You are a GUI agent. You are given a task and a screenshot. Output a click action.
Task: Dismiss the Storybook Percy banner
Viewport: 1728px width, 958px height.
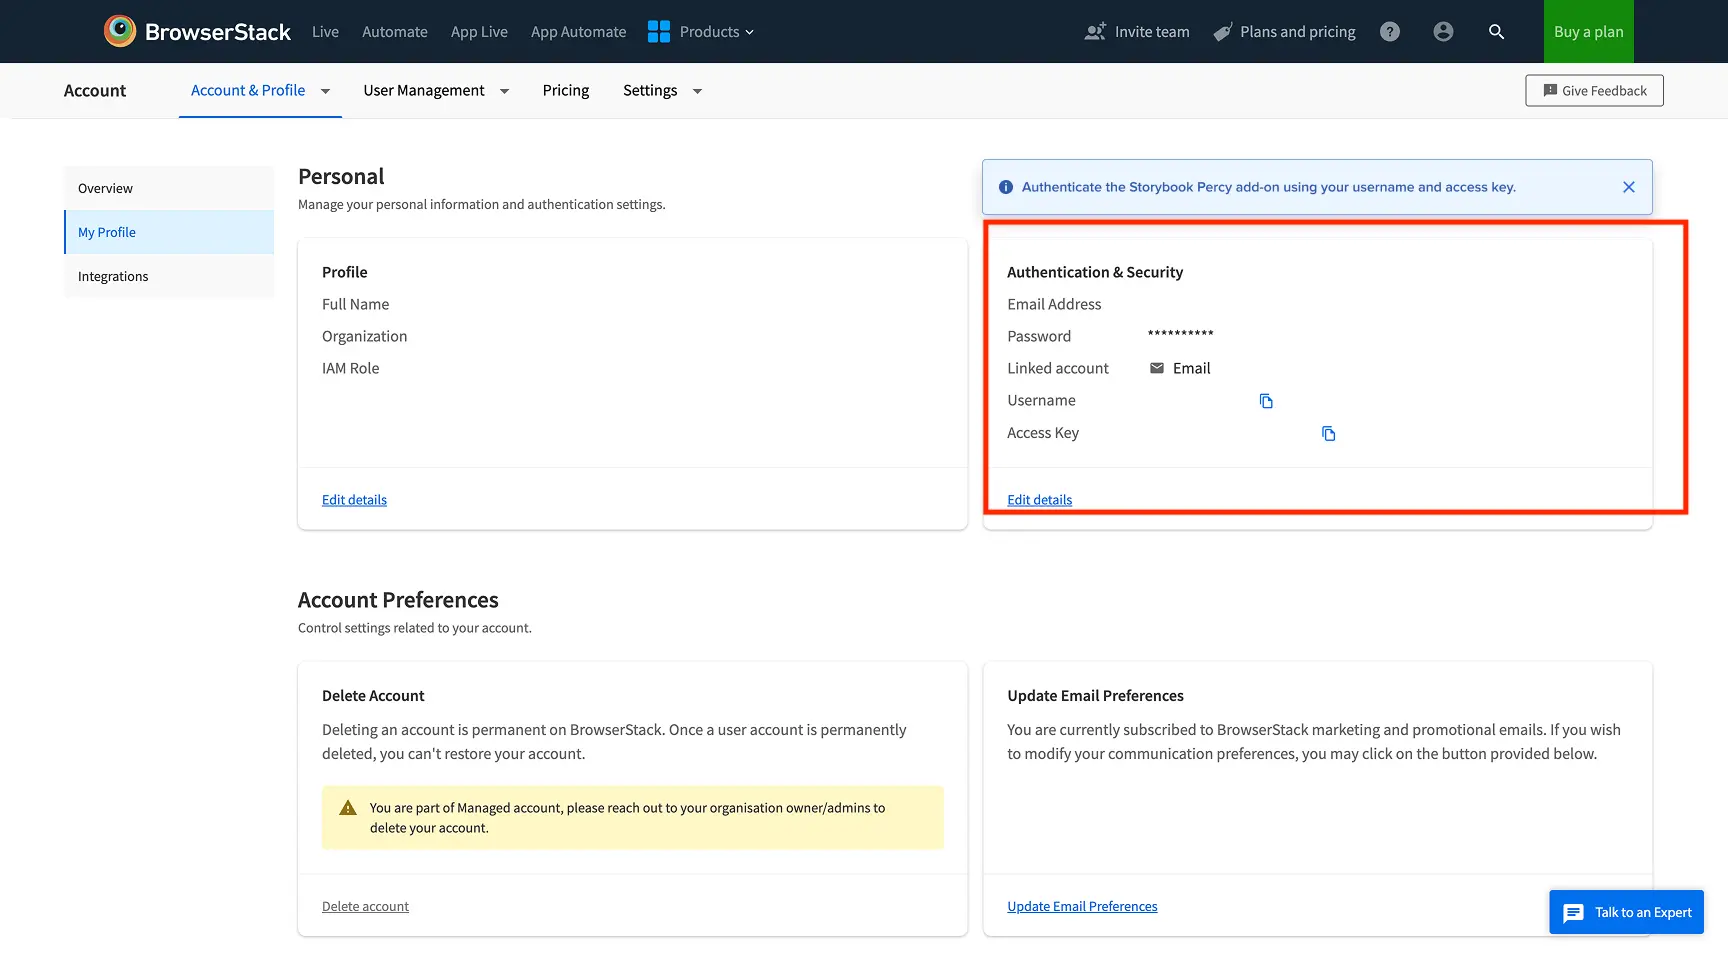point(1628,187)
